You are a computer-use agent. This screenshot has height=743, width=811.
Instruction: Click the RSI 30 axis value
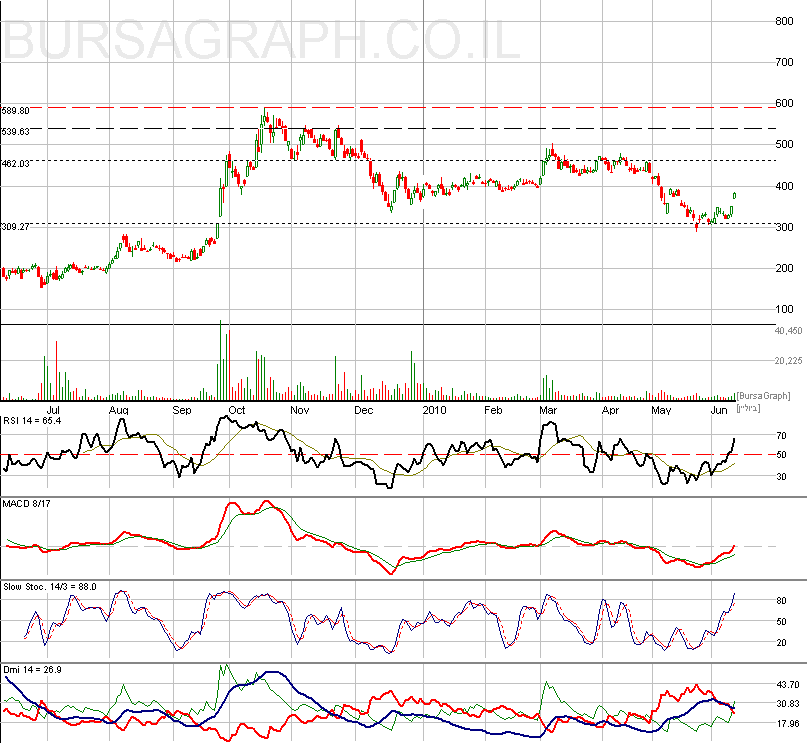pyautogui.click(x=782, y=477)
